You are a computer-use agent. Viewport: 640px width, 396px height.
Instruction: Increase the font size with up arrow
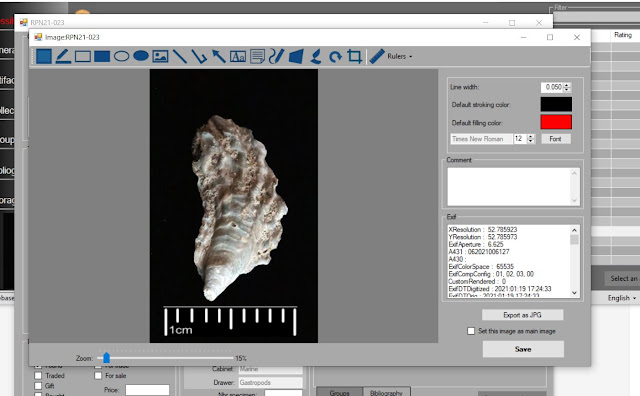pos(531,136)
